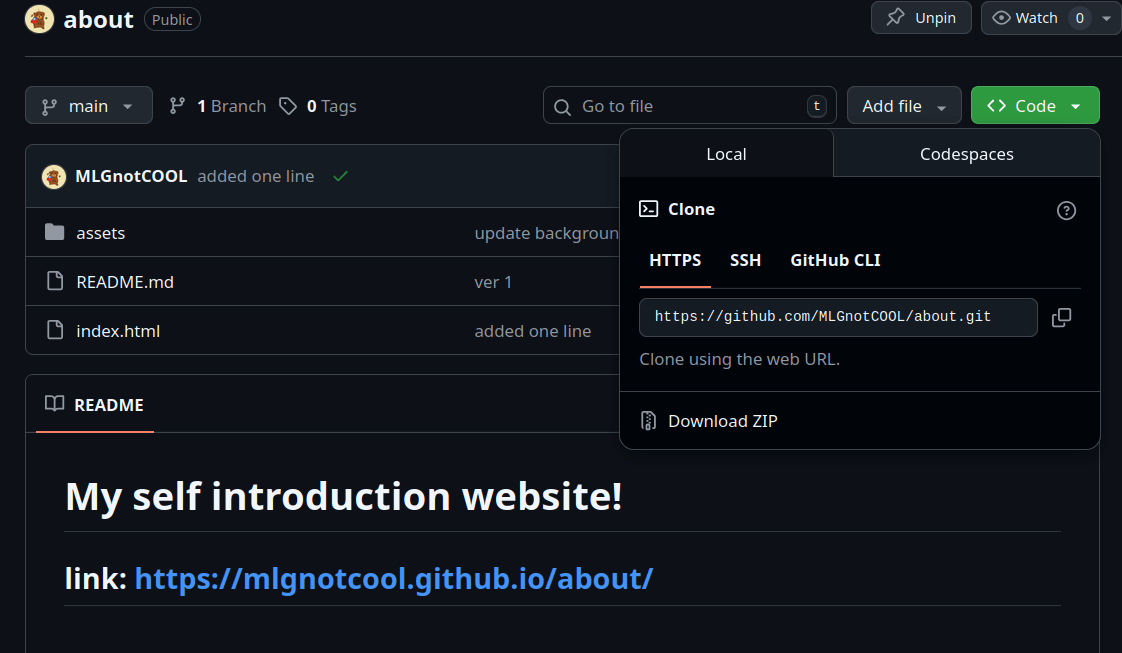Click the assets folder icon
Image resolution: width=1122 pixels, height=653 pixels.
click(54, 232)
